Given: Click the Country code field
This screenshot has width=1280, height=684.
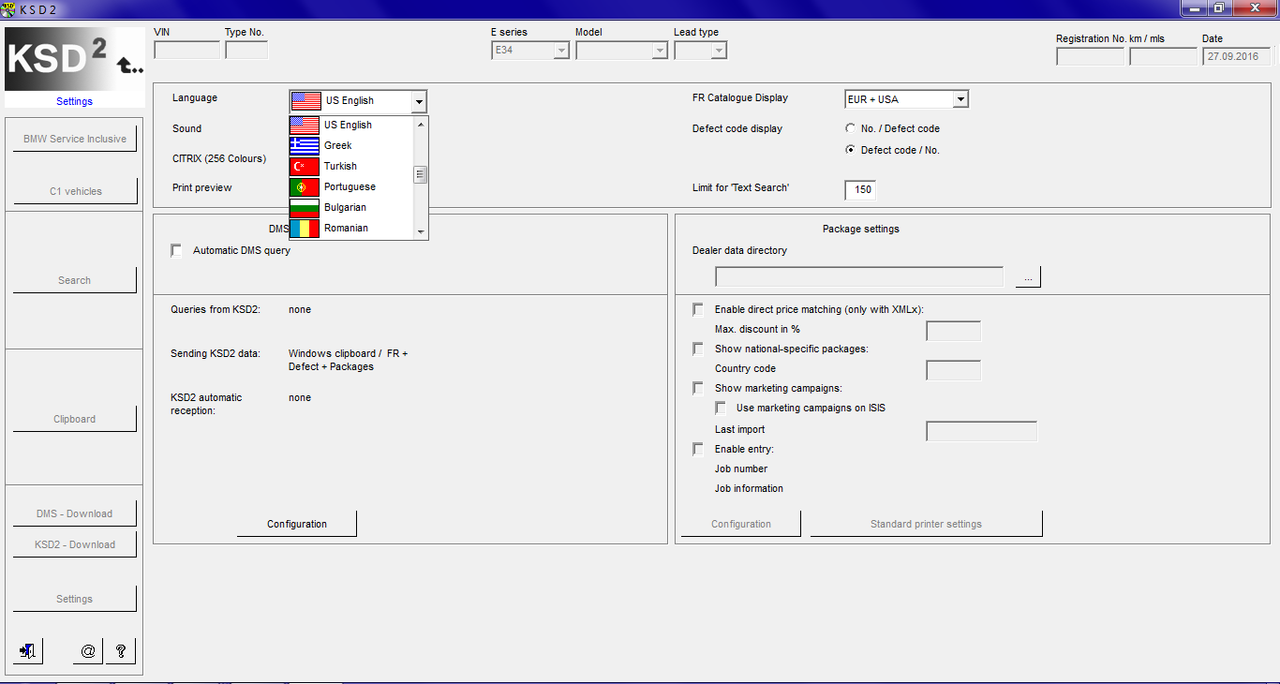Looking at the screenshot, I should (x=953, y=371).
